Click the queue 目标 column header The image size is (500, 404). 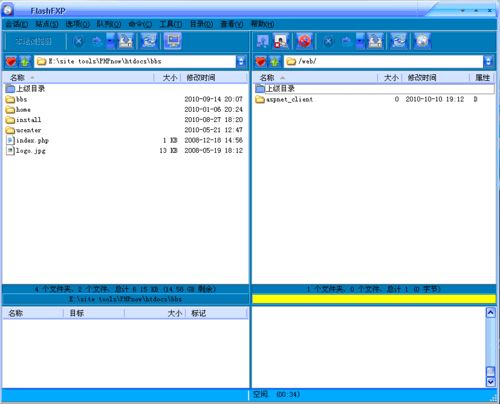pyautogui.click(x=93, y=313)
